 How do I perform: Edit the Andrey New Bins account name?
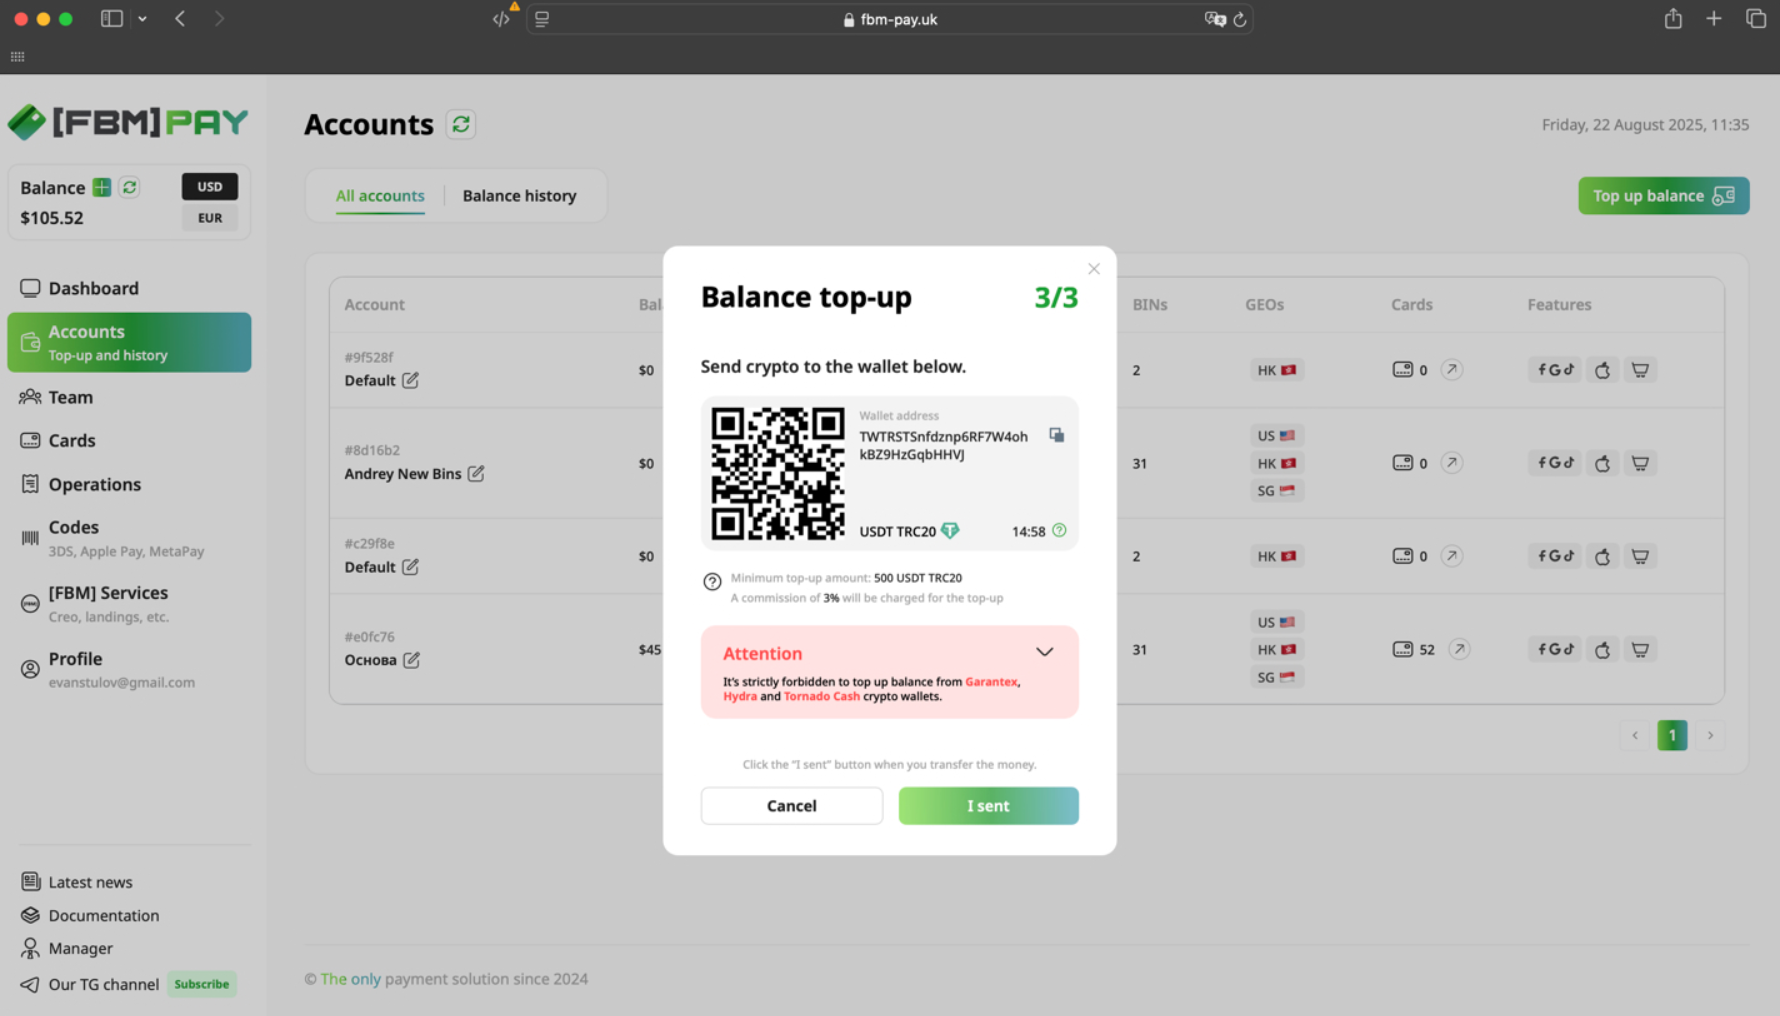(476, 473)
